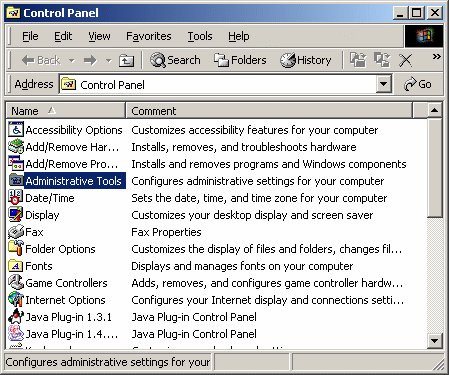Open the Accessibility Options icon
449x375 pixels.
pos(16,130)
